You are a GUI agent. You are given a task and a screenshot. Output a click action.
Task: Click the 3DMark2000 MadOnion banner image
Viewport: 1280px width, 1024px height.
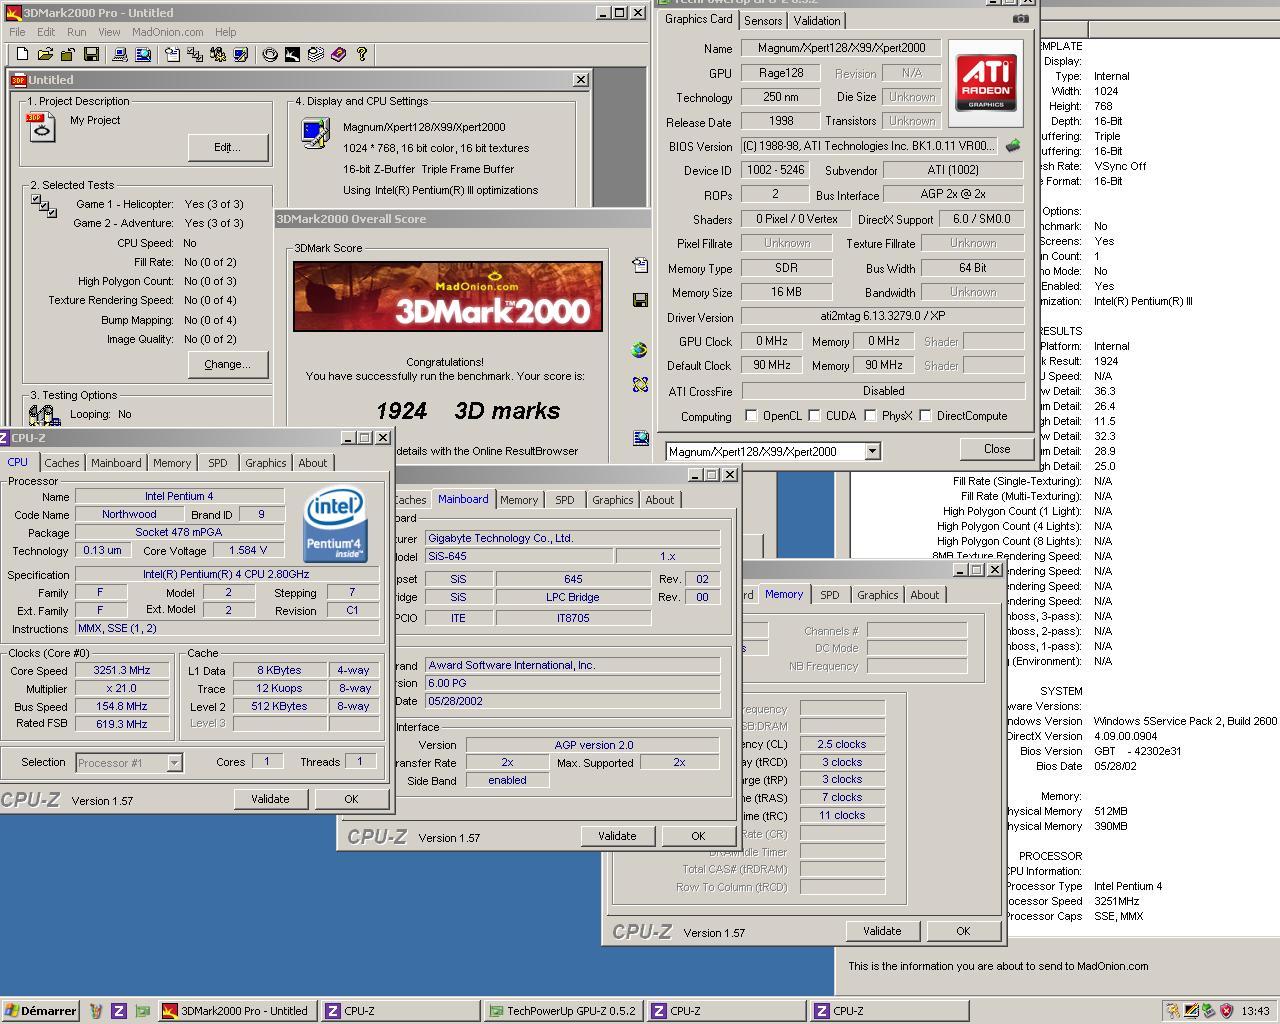tap(448, 296)
